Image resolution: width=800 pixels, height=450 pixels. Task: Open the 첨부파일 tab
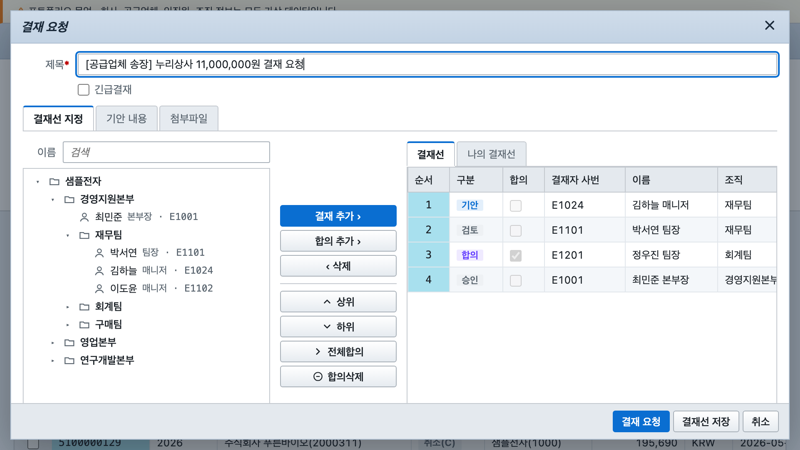189,119
